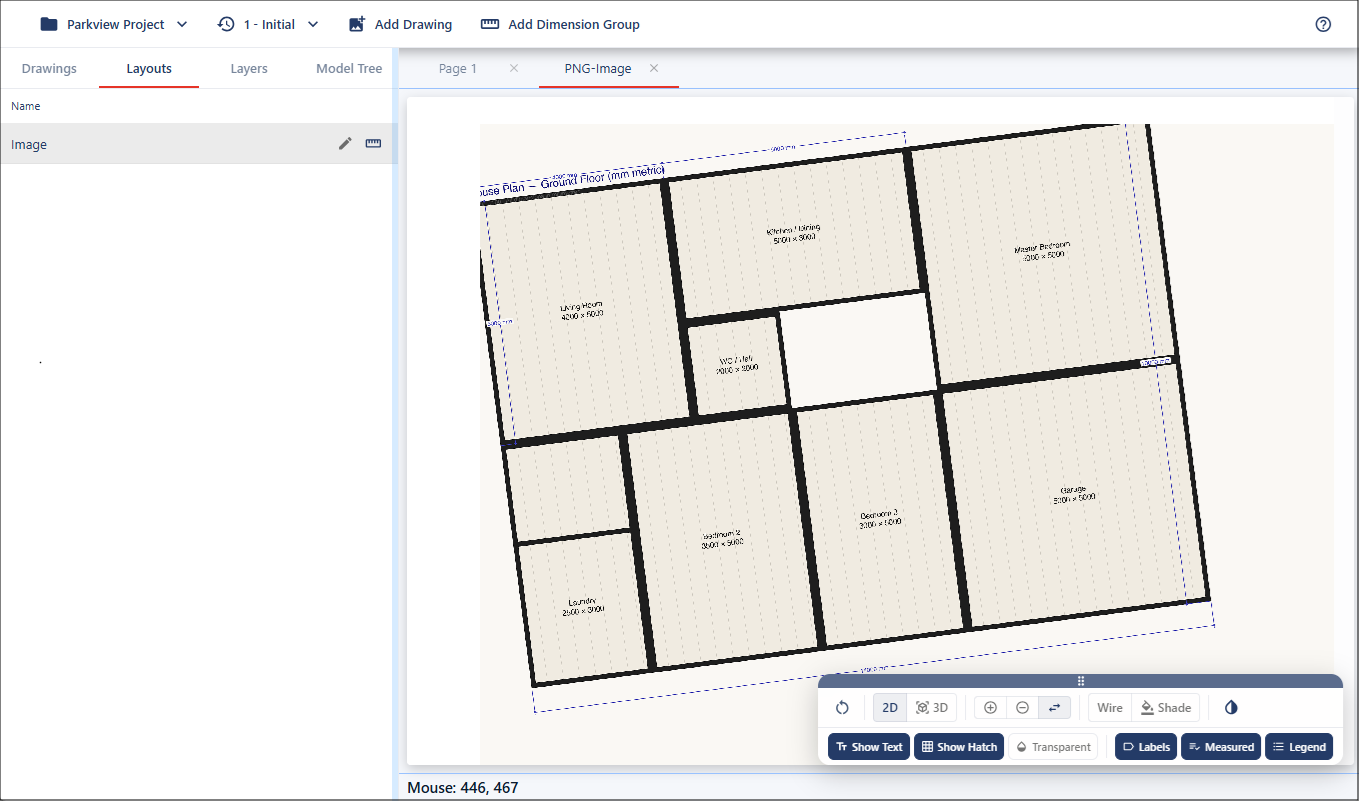Switch to the Page 1 tab
Viewport: 1359px width, 801px height.
(458, 69)
